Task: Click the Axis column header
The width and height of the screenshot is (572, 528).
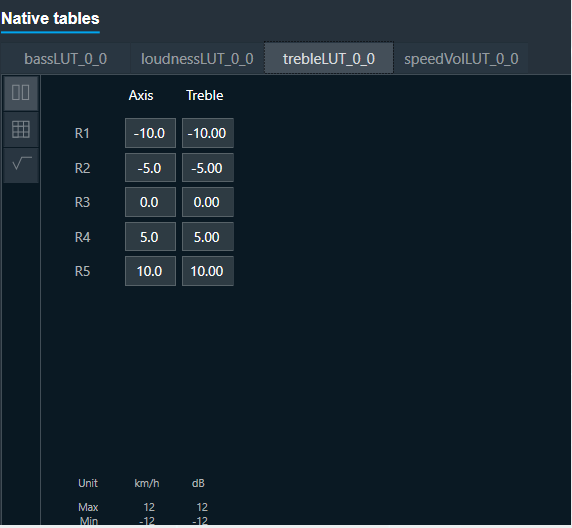Action: 141,96
